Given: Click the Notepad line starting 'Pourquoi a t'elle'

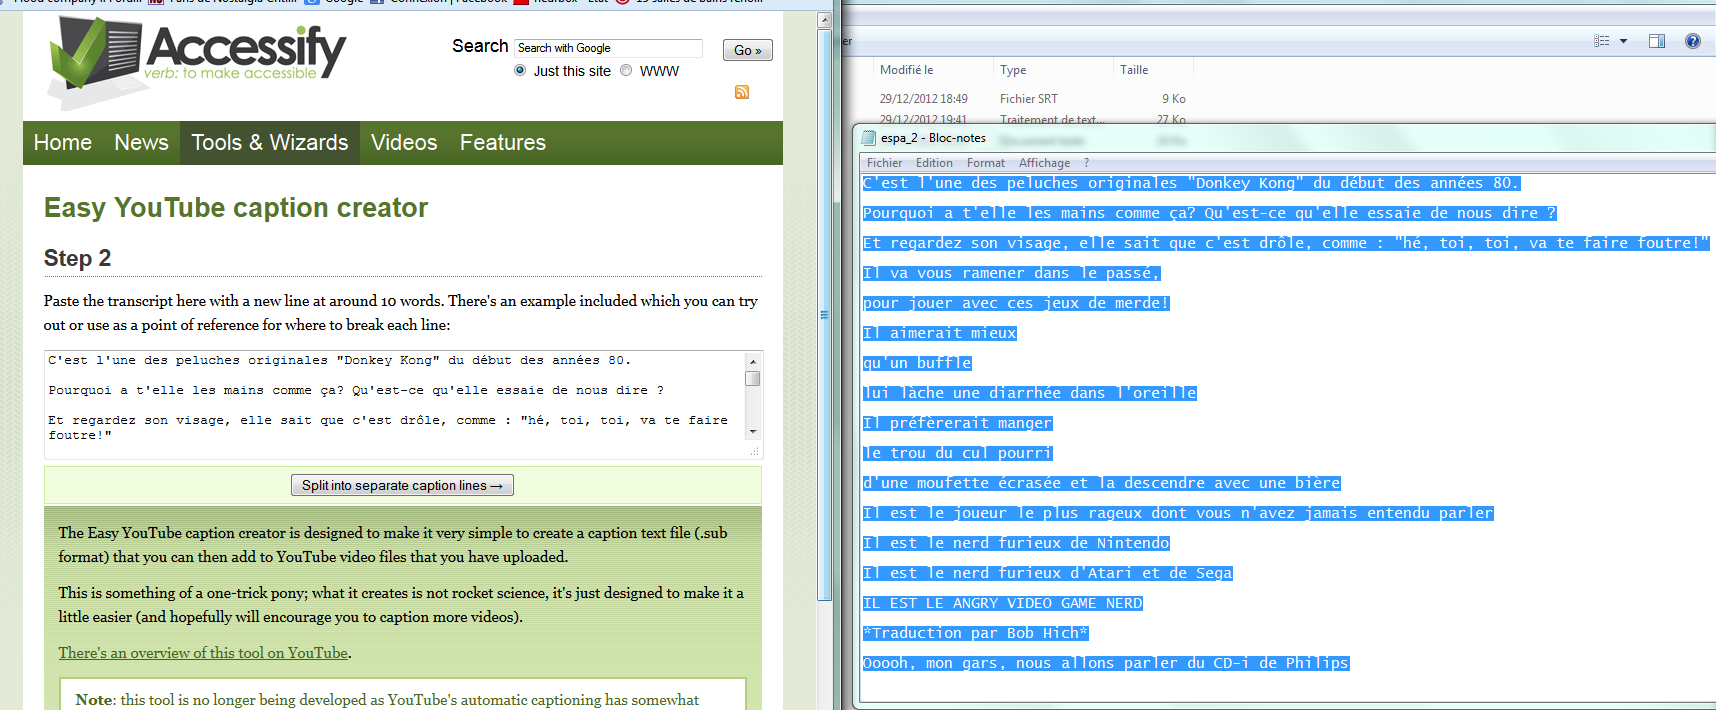Looking at the screenshot, I should [1210, 213].
